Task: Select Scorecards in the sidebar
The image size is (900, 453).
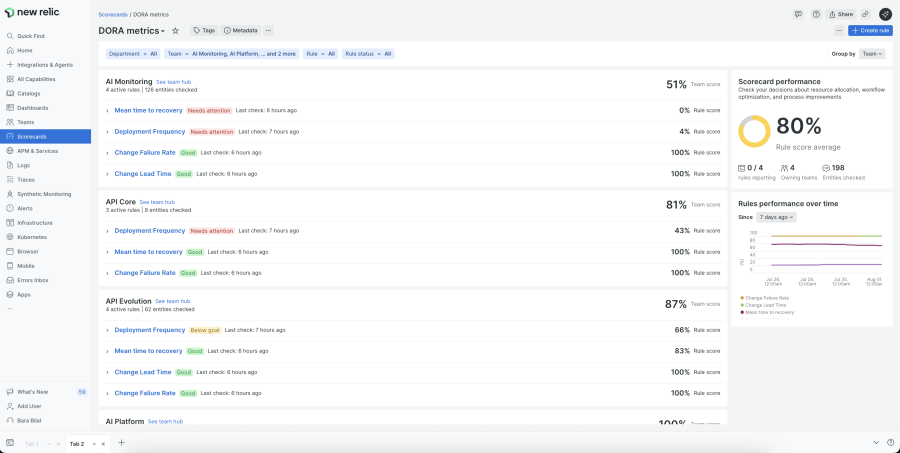Action: pos(45,137)
